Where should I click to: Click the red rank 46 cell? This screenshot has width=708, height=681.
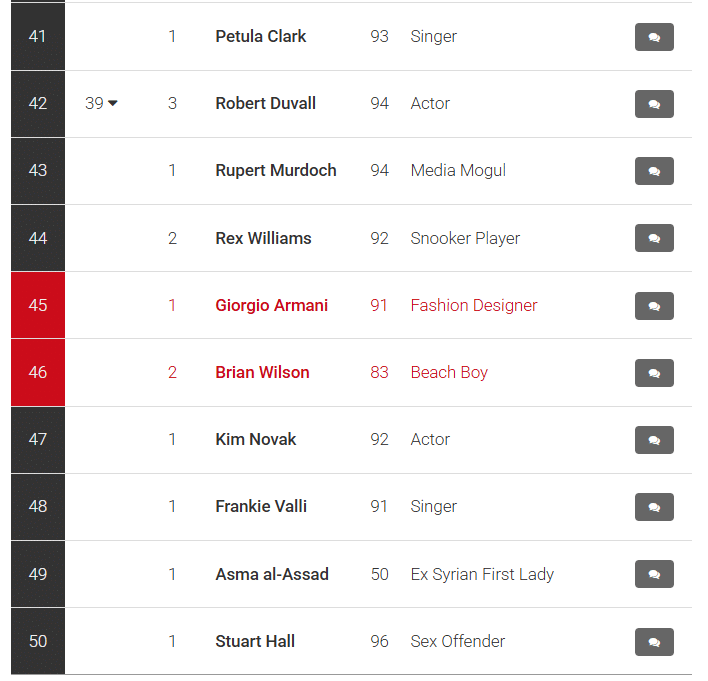(38, 372)
